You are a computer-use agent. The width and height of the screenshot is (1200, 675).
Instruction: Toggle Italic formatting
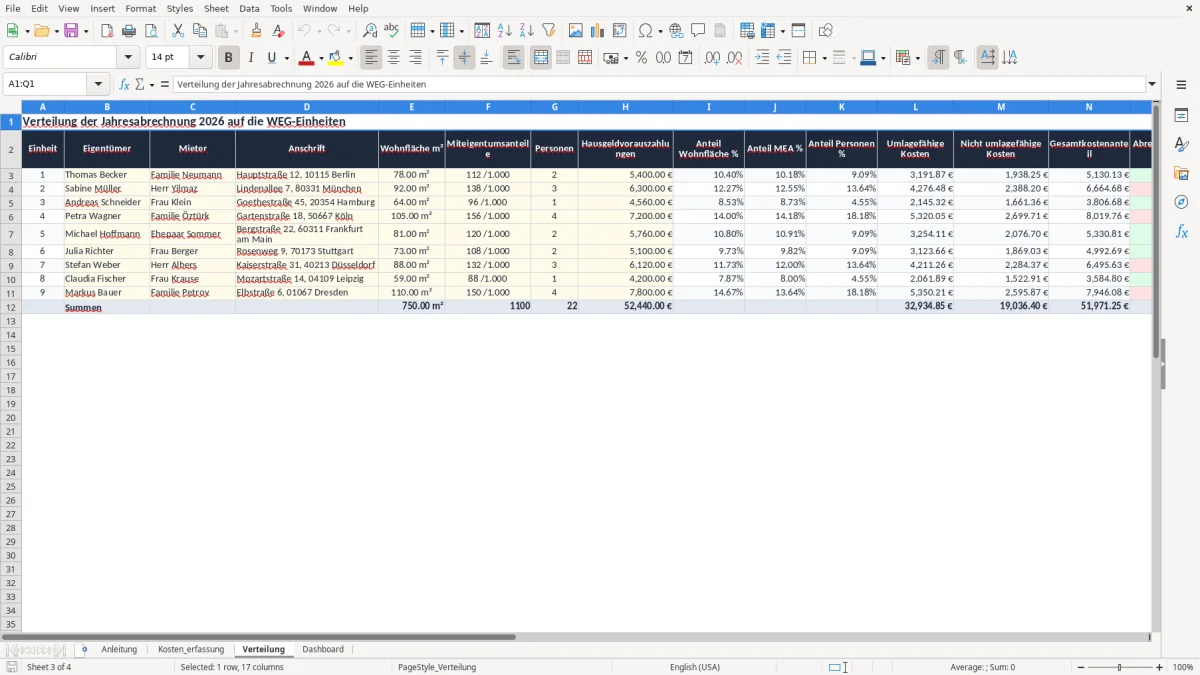(251, 58)
